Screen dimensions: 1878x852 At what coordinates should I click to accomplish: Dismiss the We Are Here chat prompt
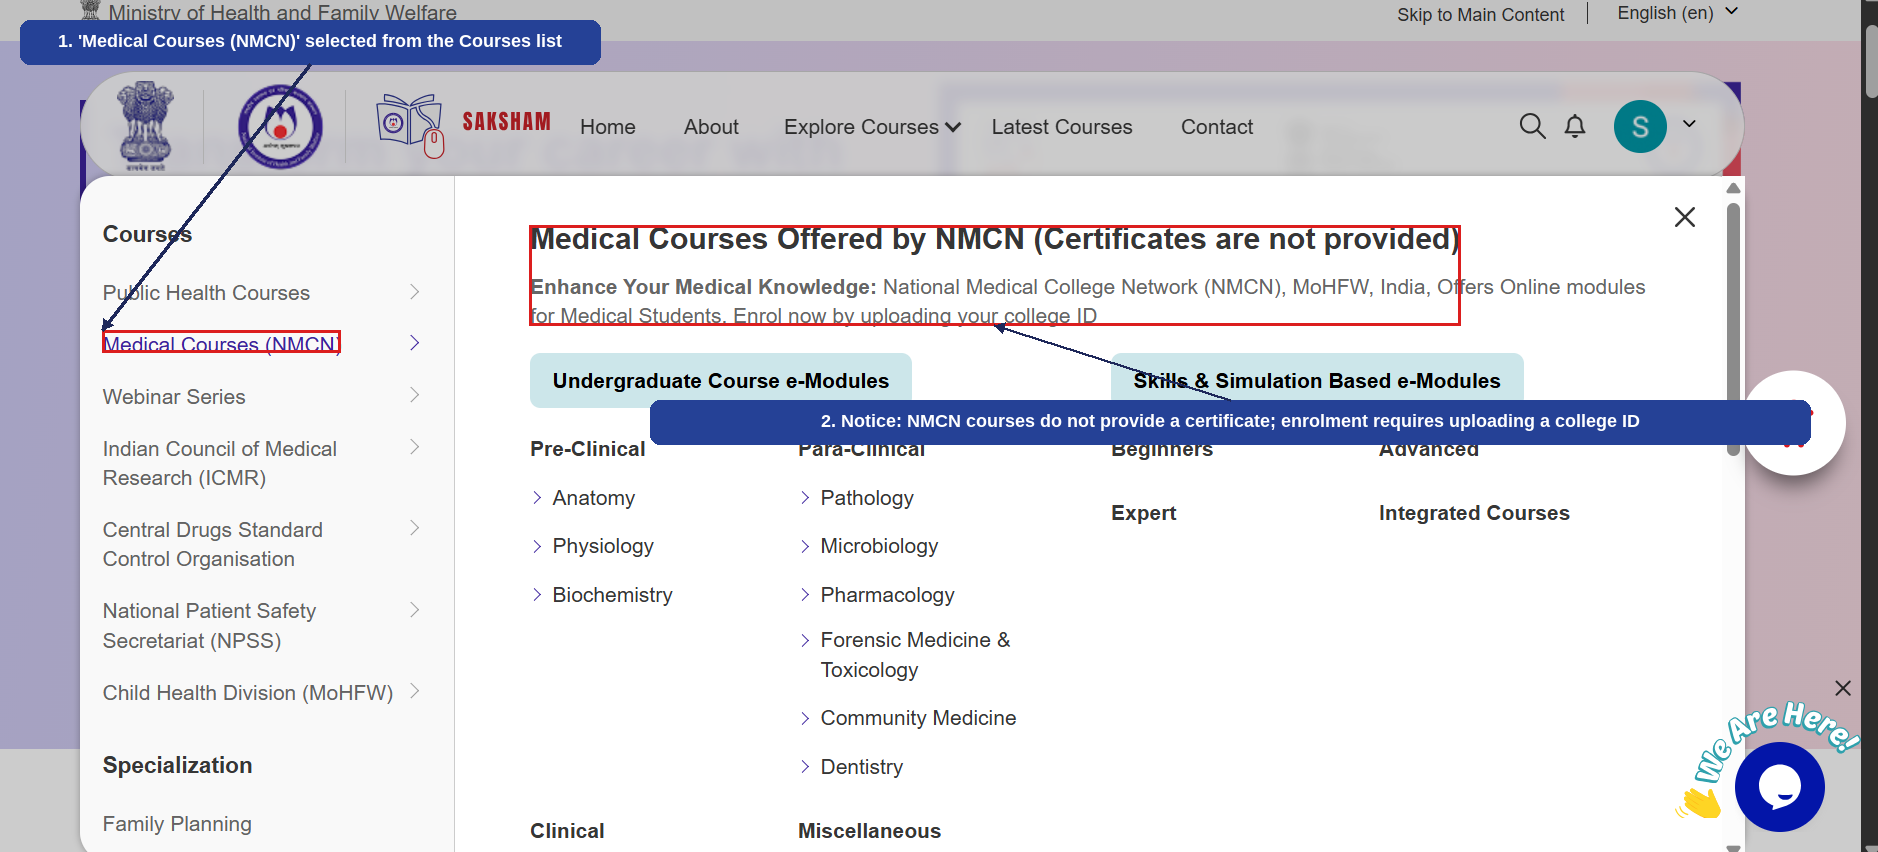[1843, 688]
